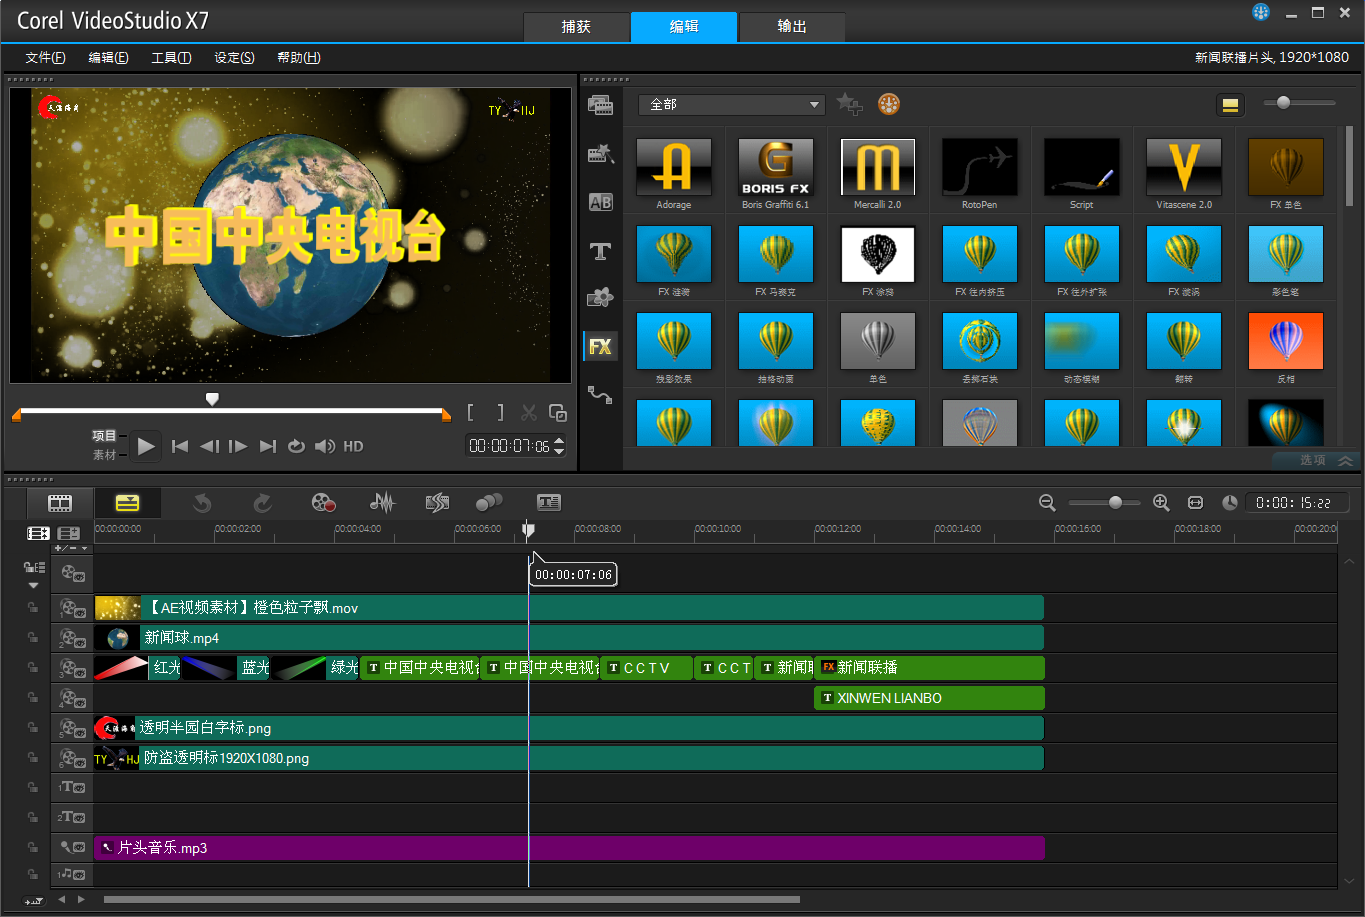Image resolution: width=1365 pixels, height=917 pixels.
Task: Jump to end of project
Action: pos(267,447)
